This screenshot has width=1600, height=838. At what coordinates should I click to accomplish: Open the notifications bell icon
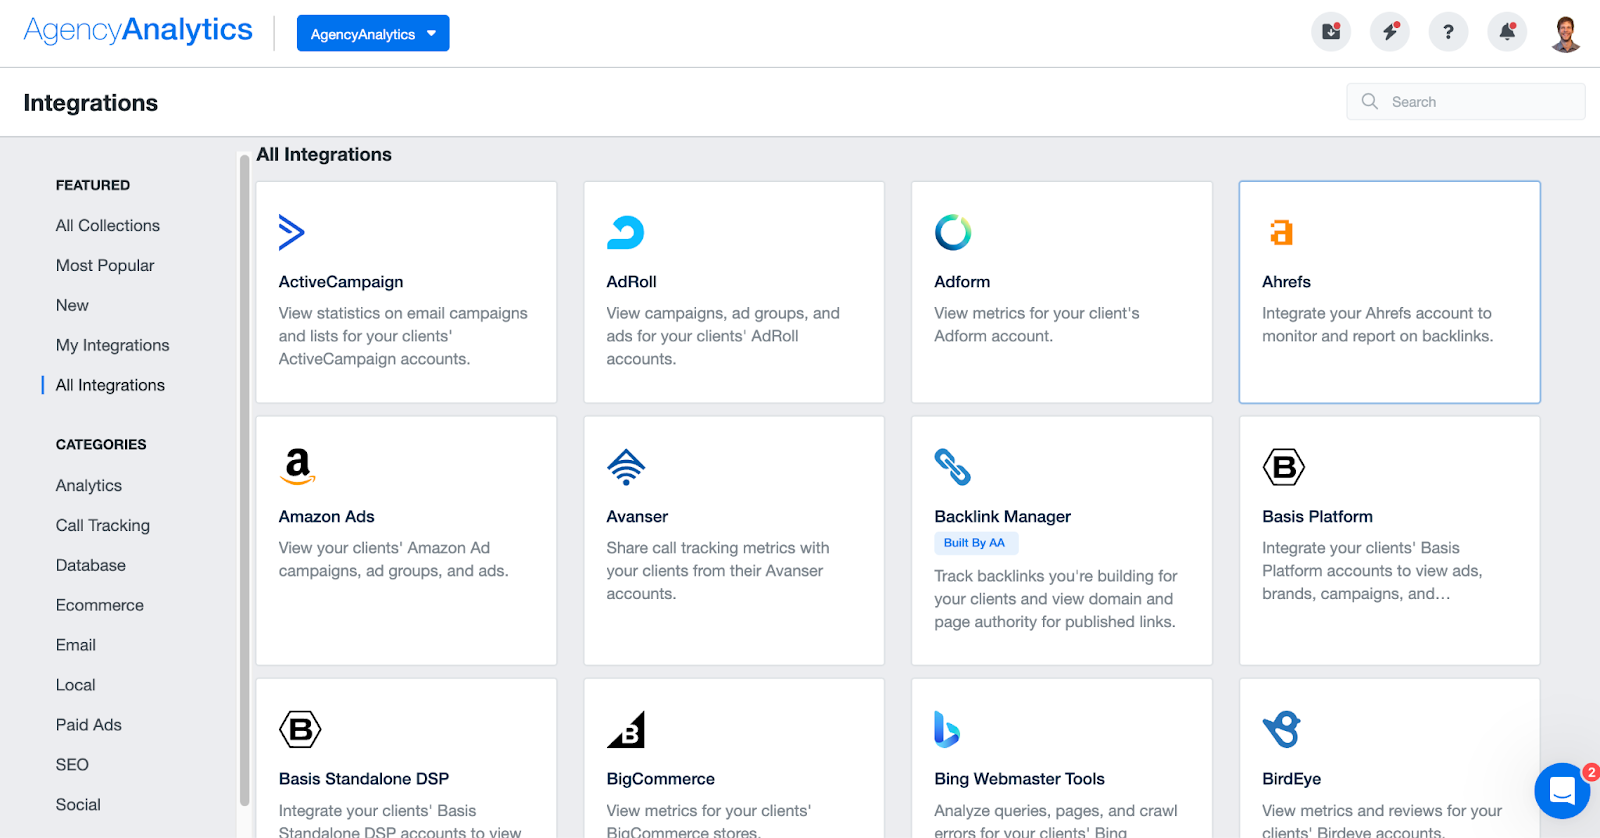pos(1507,33)
